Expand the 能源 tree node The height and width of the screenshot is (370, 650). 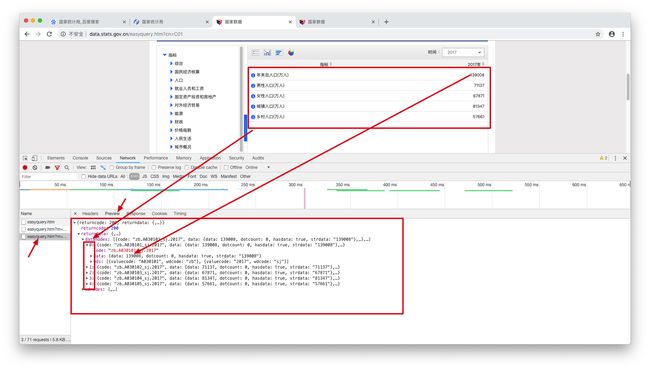coord(171,114)
